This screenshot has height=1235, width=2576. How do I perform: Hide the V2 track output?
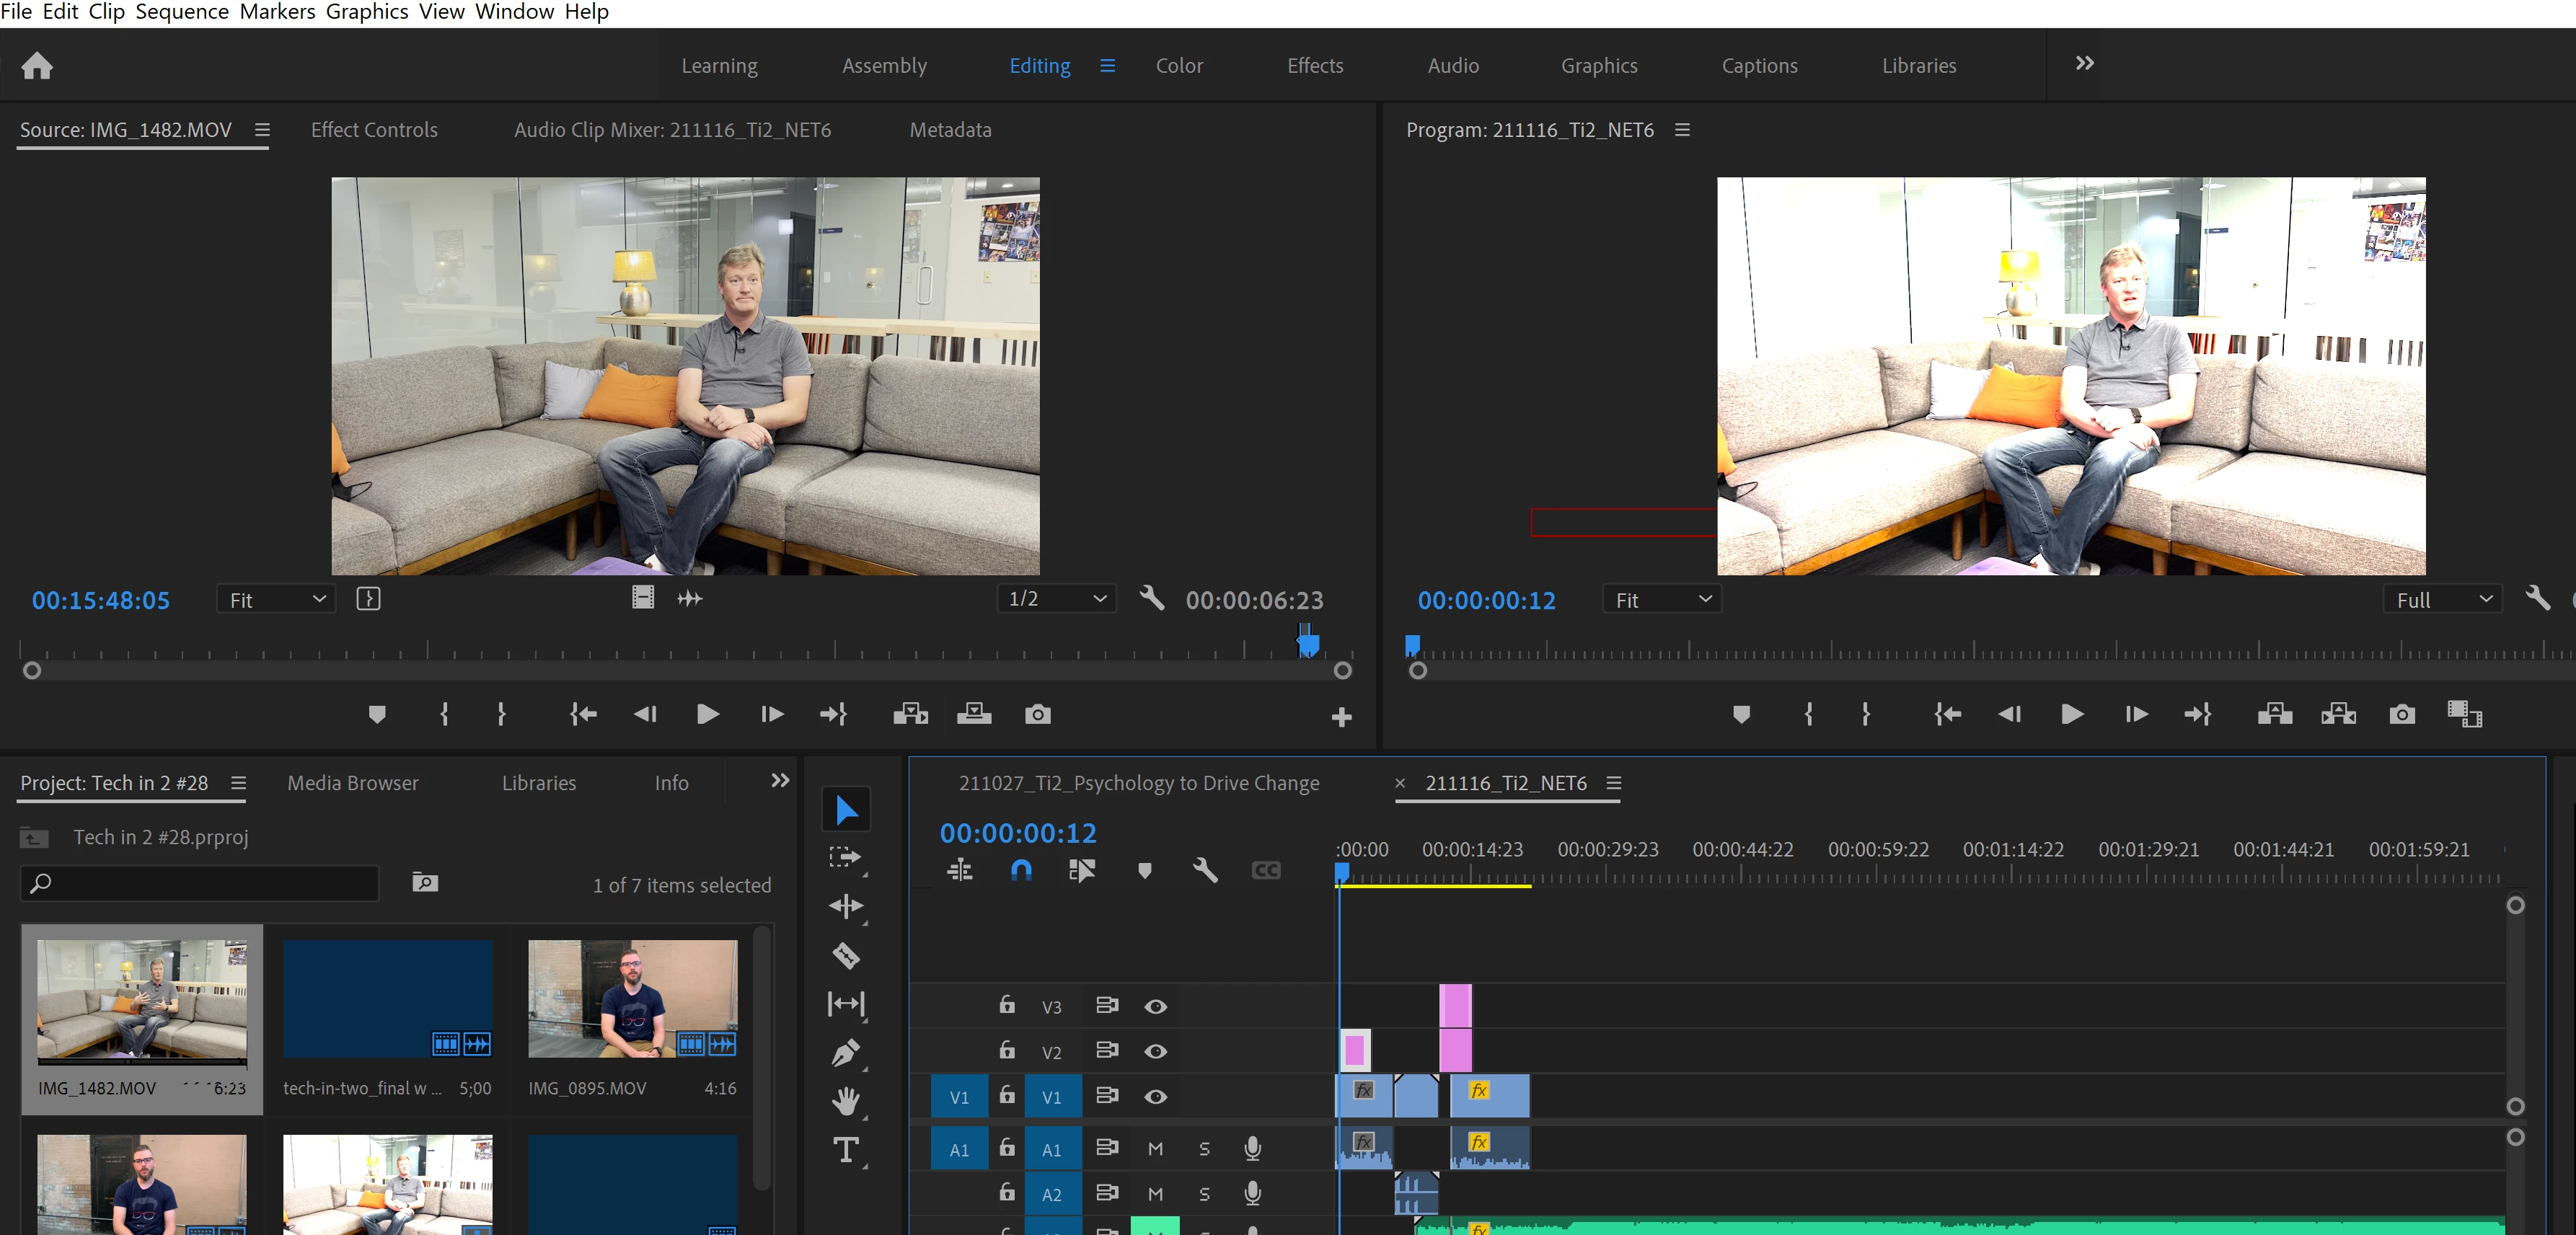(x=1155, y=1051)
